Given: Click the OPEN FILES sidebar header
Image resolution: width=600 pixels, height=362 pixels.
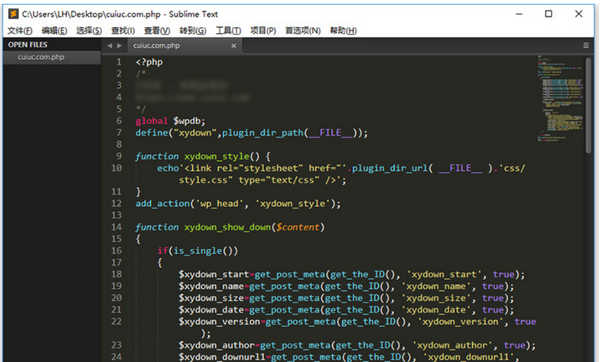Looking at the screenshot, I should click(x=28, y=45).
